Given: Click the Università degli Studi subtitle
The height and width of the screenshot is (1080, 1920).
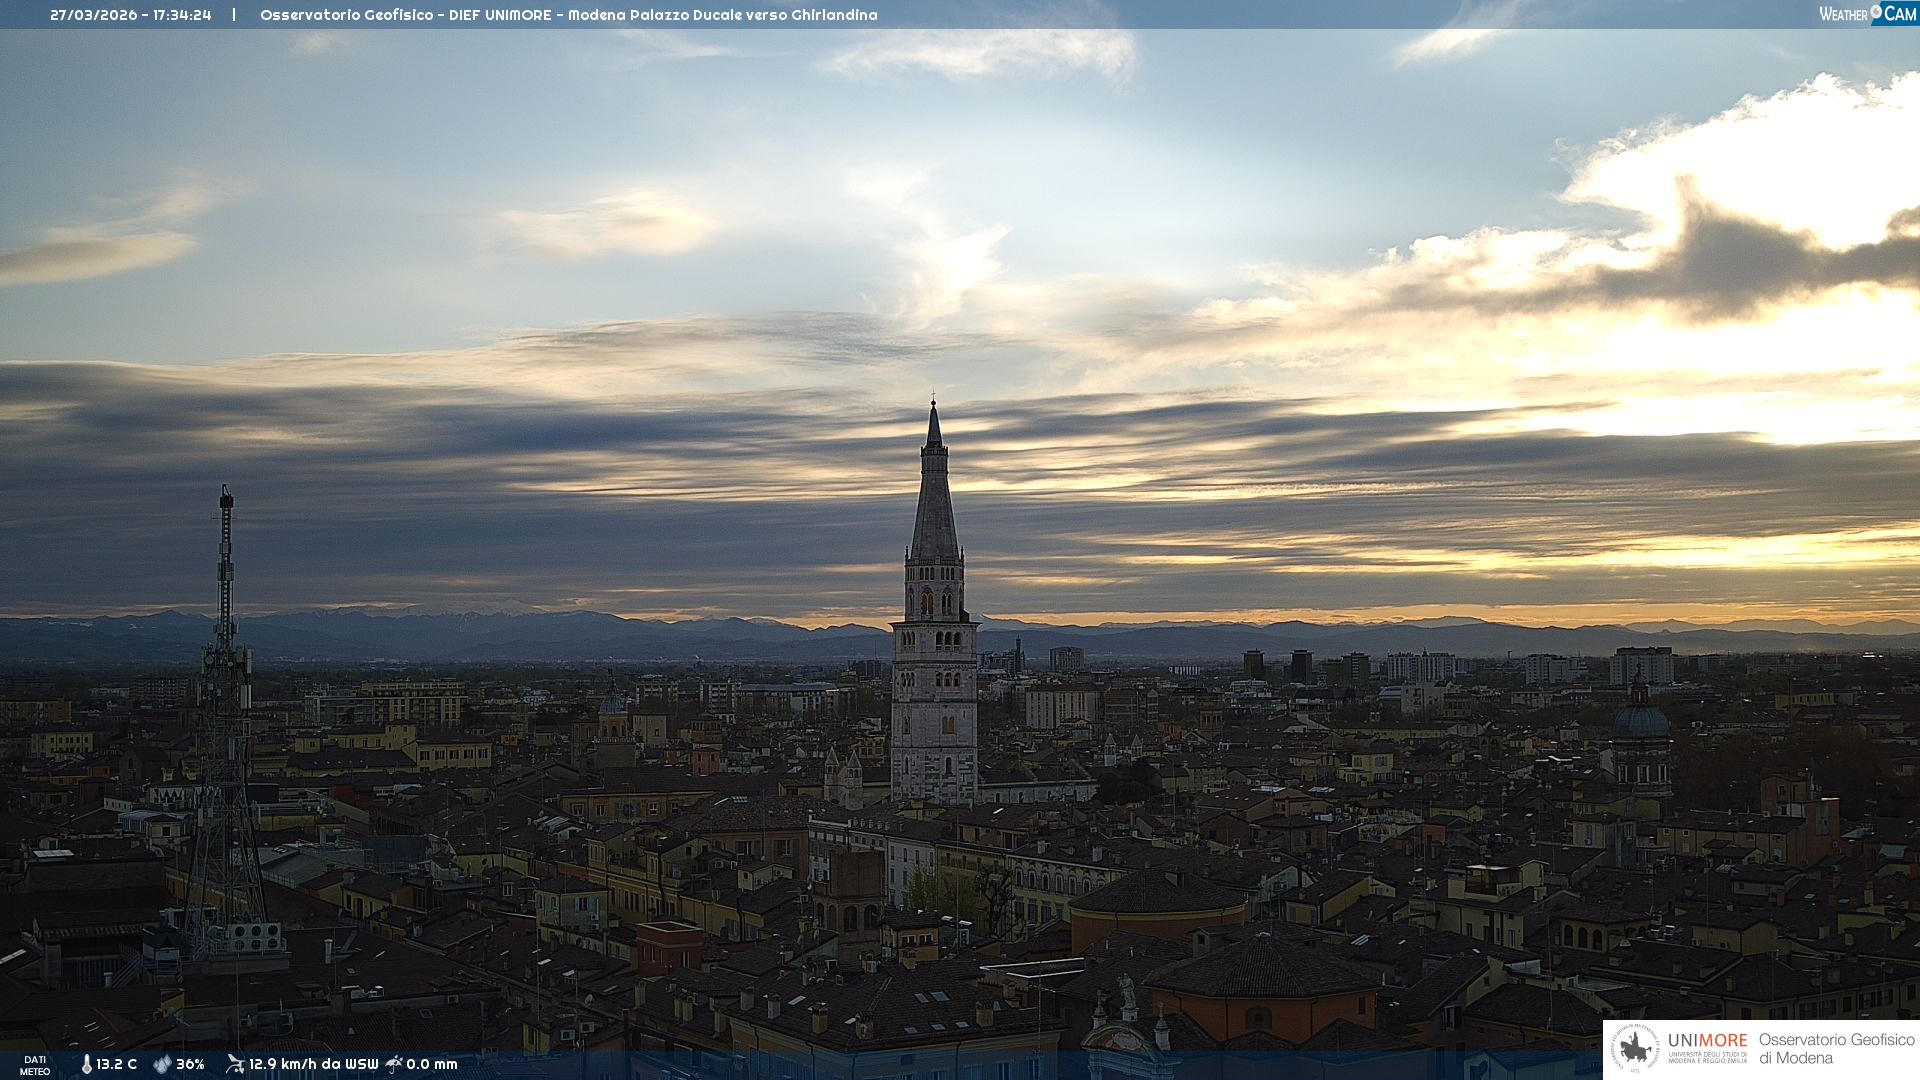Looking at the screenshot, I should (1707, 1057).
